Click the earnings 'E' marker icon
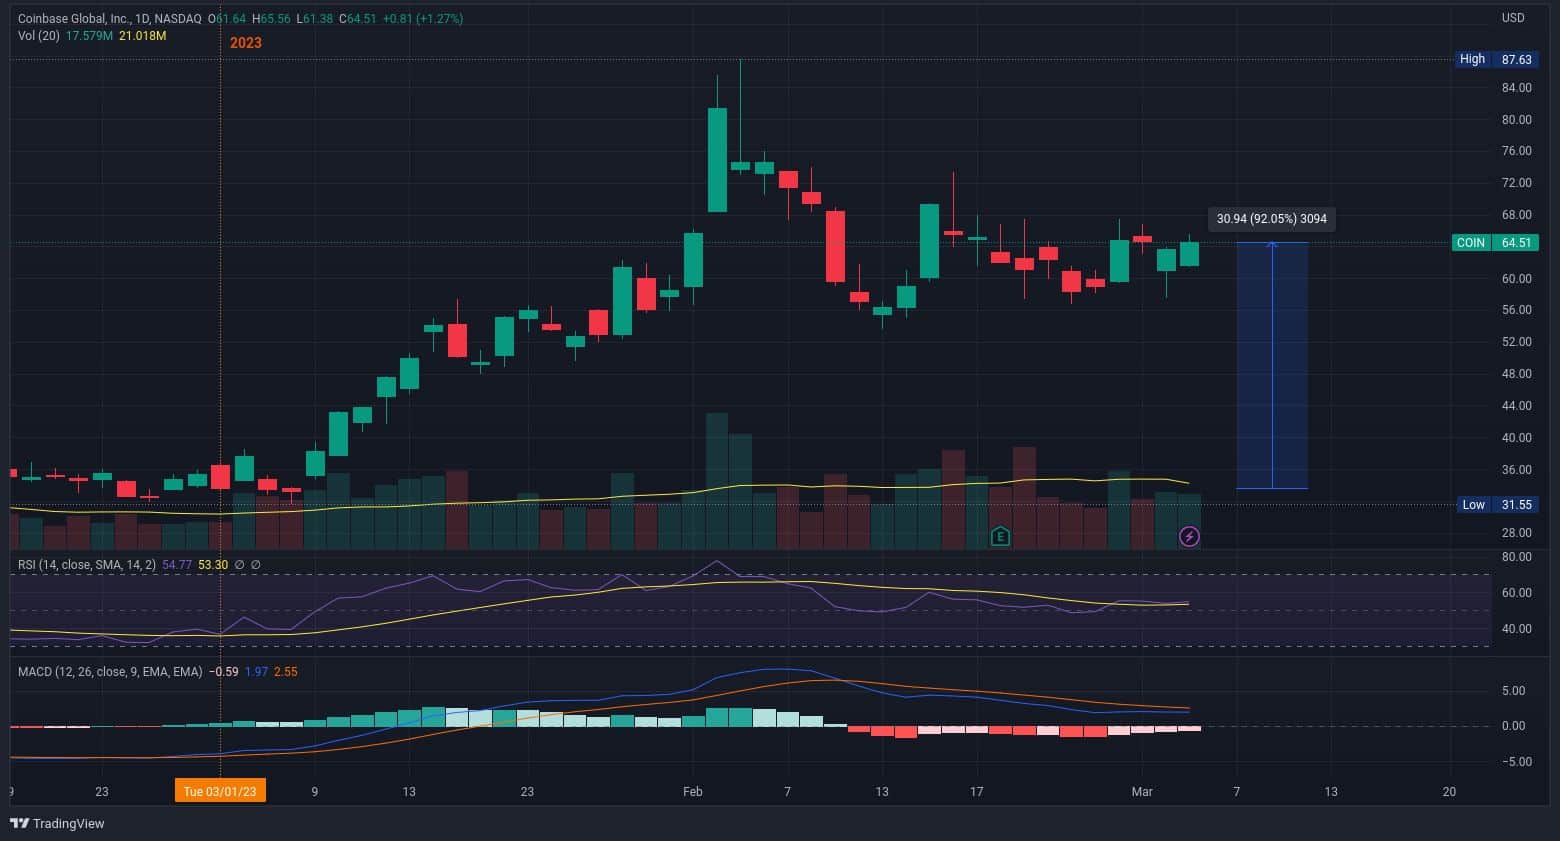 (1000, 537)
